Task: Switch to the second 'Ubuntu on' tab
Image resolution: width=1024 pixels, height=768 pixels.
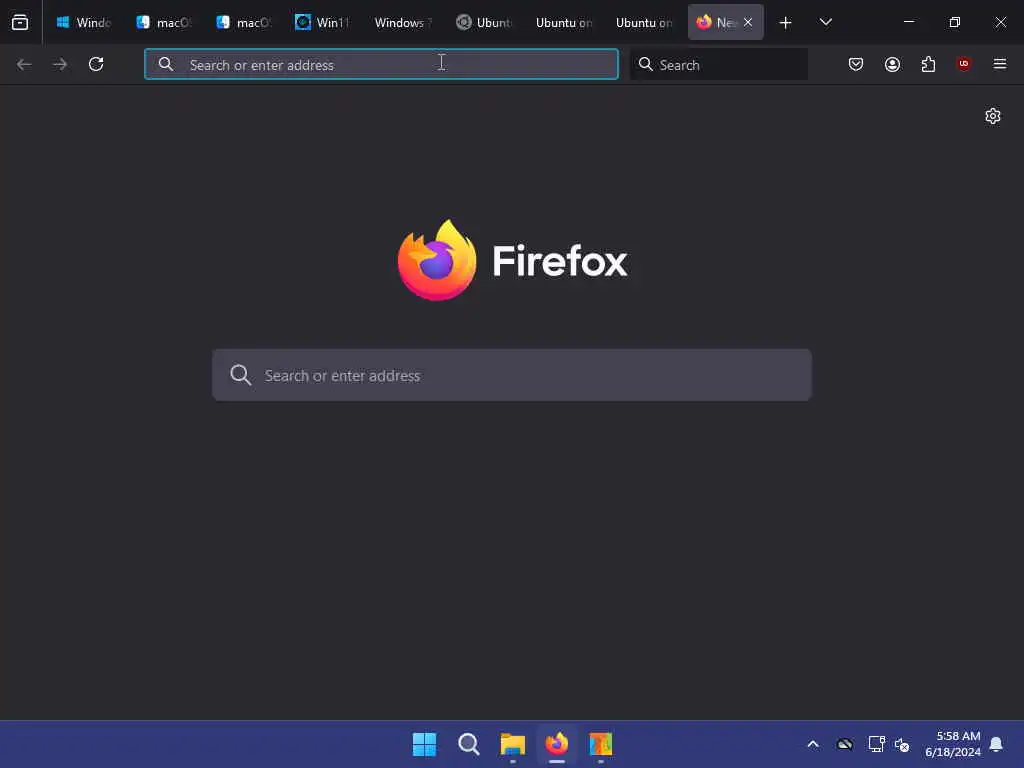Action: (644, 22)
